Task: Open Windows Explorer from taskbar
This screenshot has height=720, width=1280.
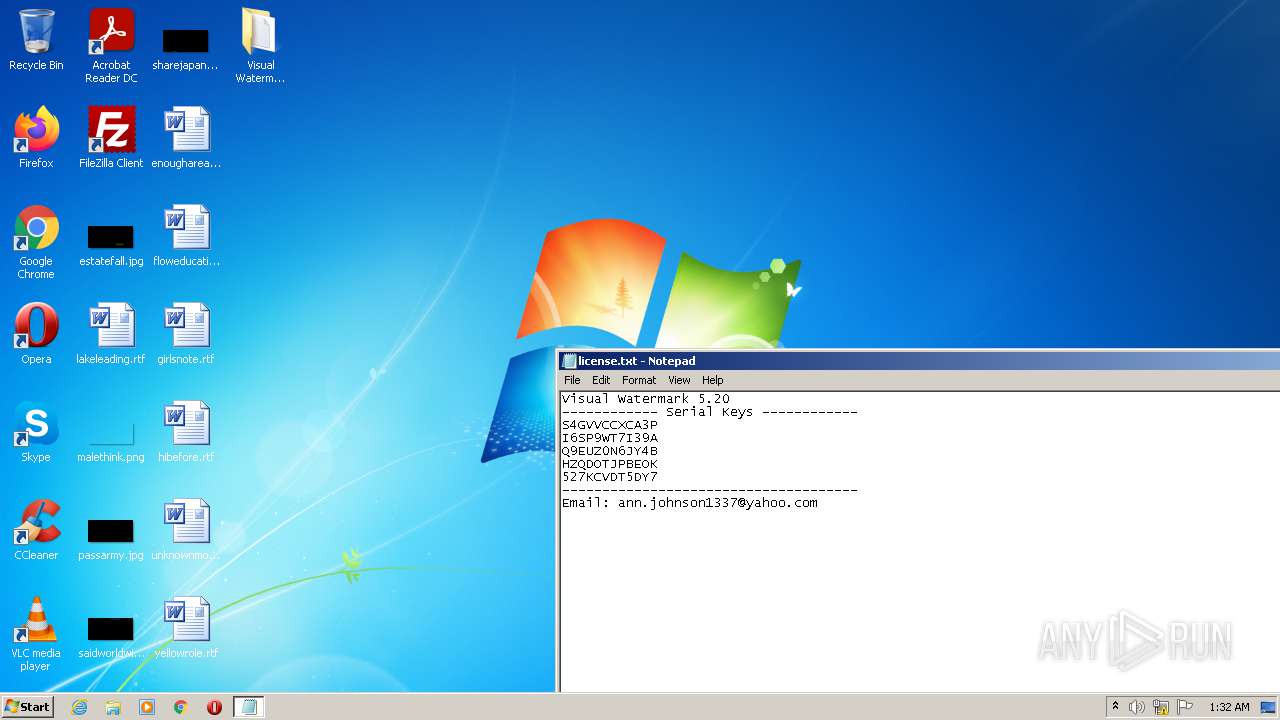Action: point(113,707)
